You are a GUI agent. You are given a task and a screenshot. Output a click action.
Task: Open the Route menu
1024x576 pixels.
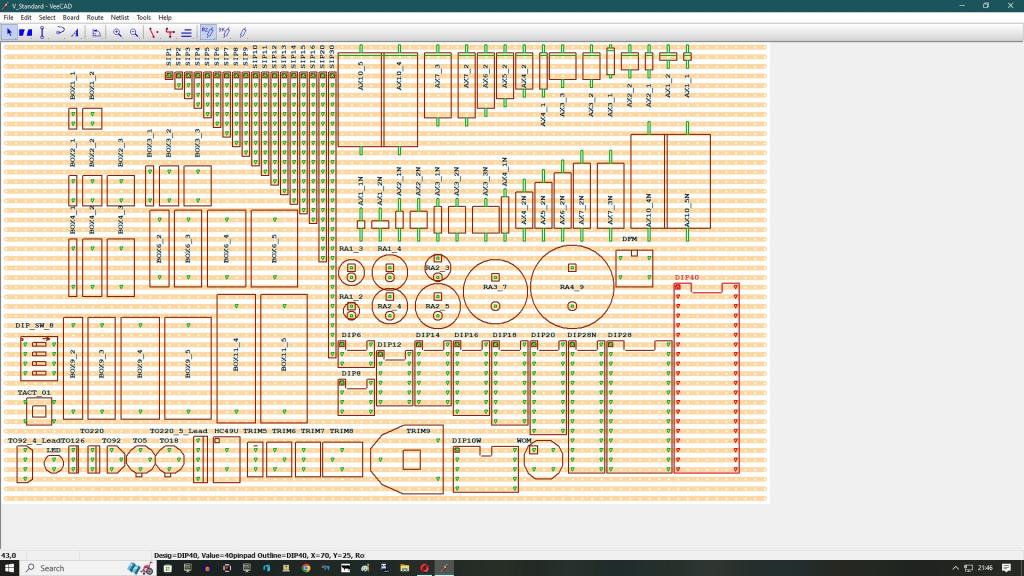tap(95, 17)
